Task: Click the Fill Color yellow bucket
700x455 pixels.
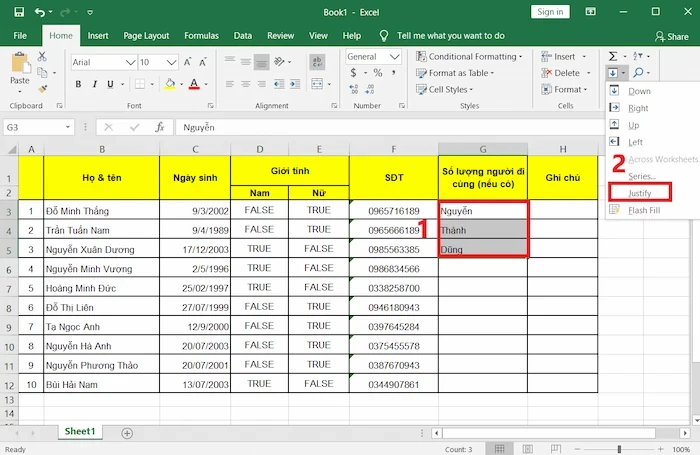Action: click(170, 84)
